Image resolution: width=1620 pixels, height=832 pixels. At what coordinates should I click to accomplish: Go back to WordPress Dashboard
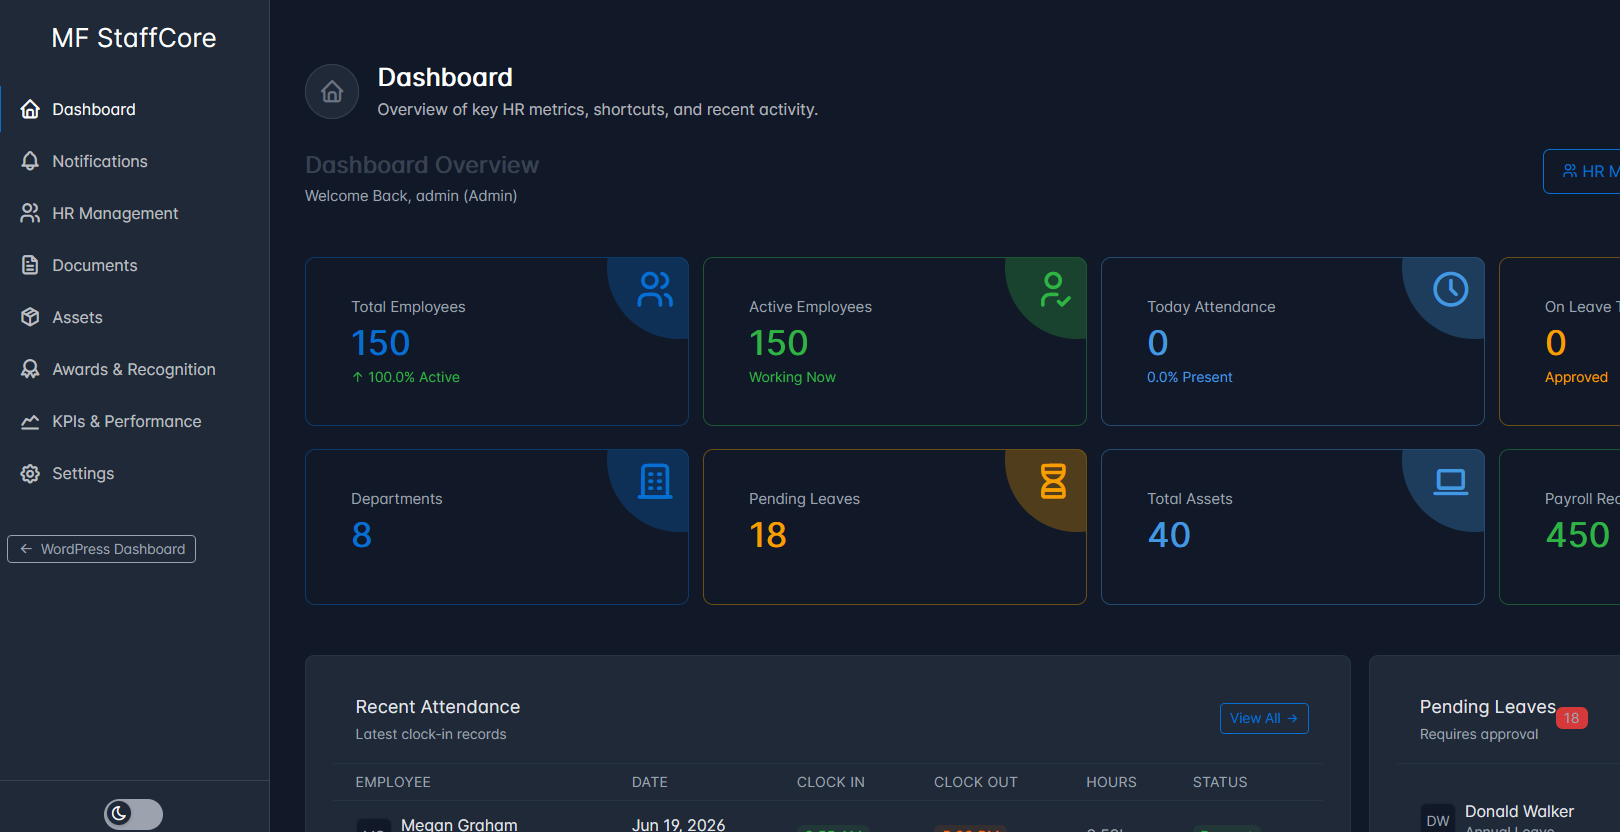101,549
